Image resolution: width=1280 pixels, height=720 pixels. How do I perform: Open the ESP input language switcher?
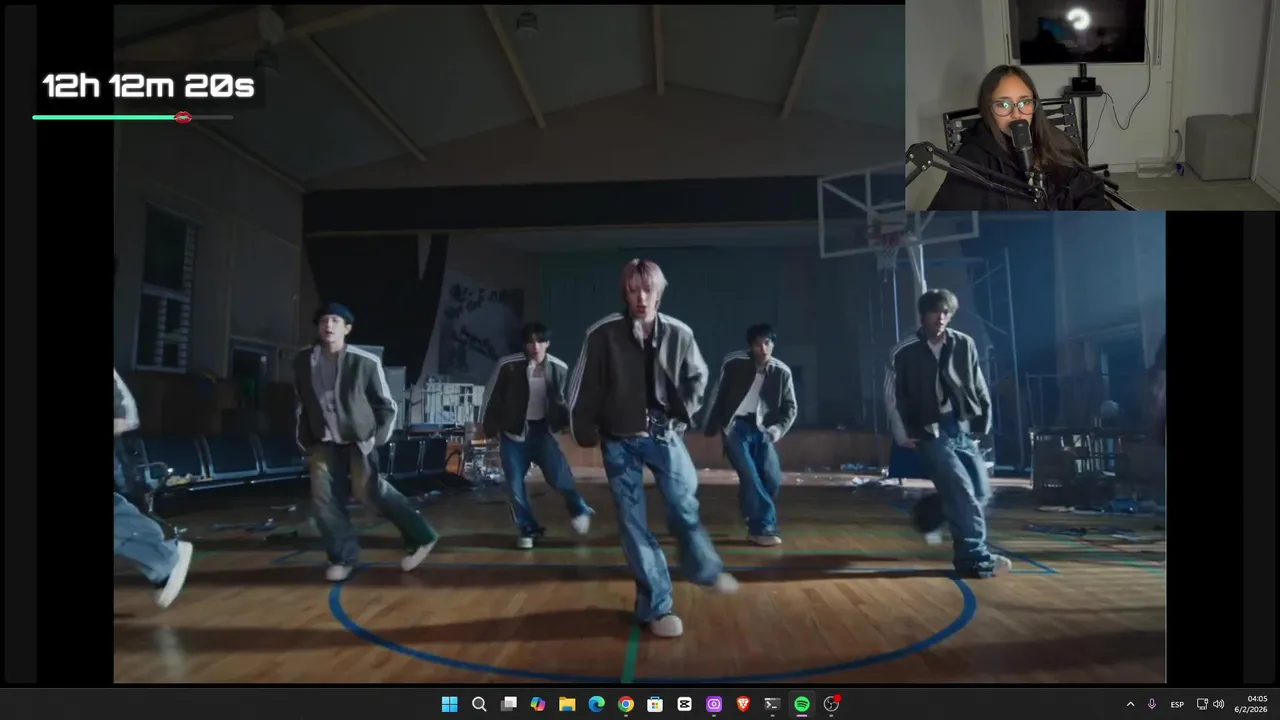(x=1177, y=704)
